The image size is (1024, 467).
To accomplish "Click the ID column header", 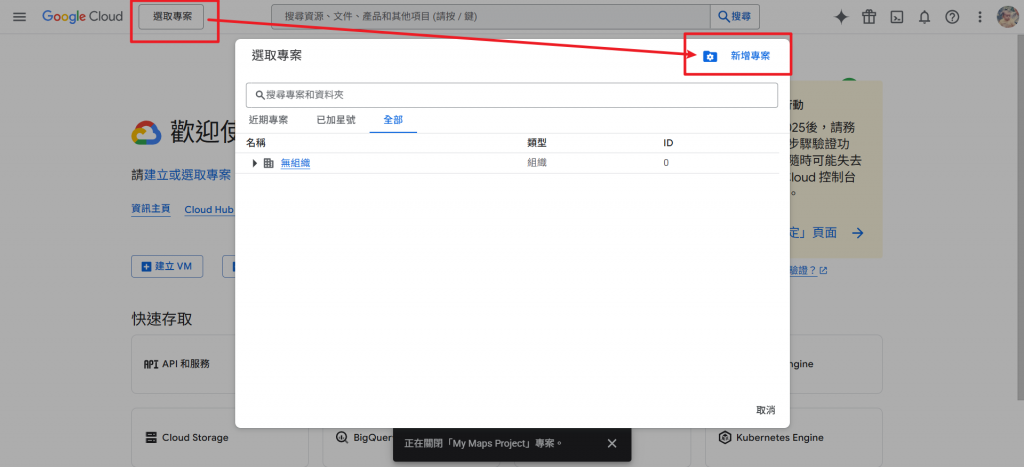I will click(668, 143).
